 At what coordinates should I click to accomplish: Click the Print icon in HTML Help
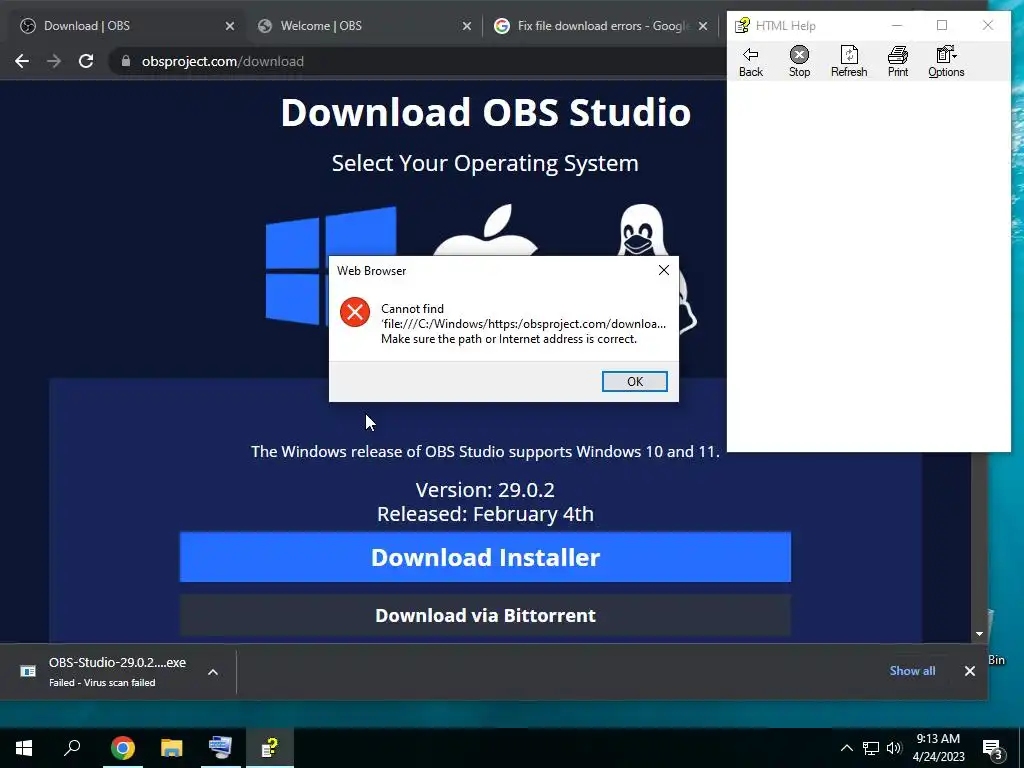click(898, 61)
